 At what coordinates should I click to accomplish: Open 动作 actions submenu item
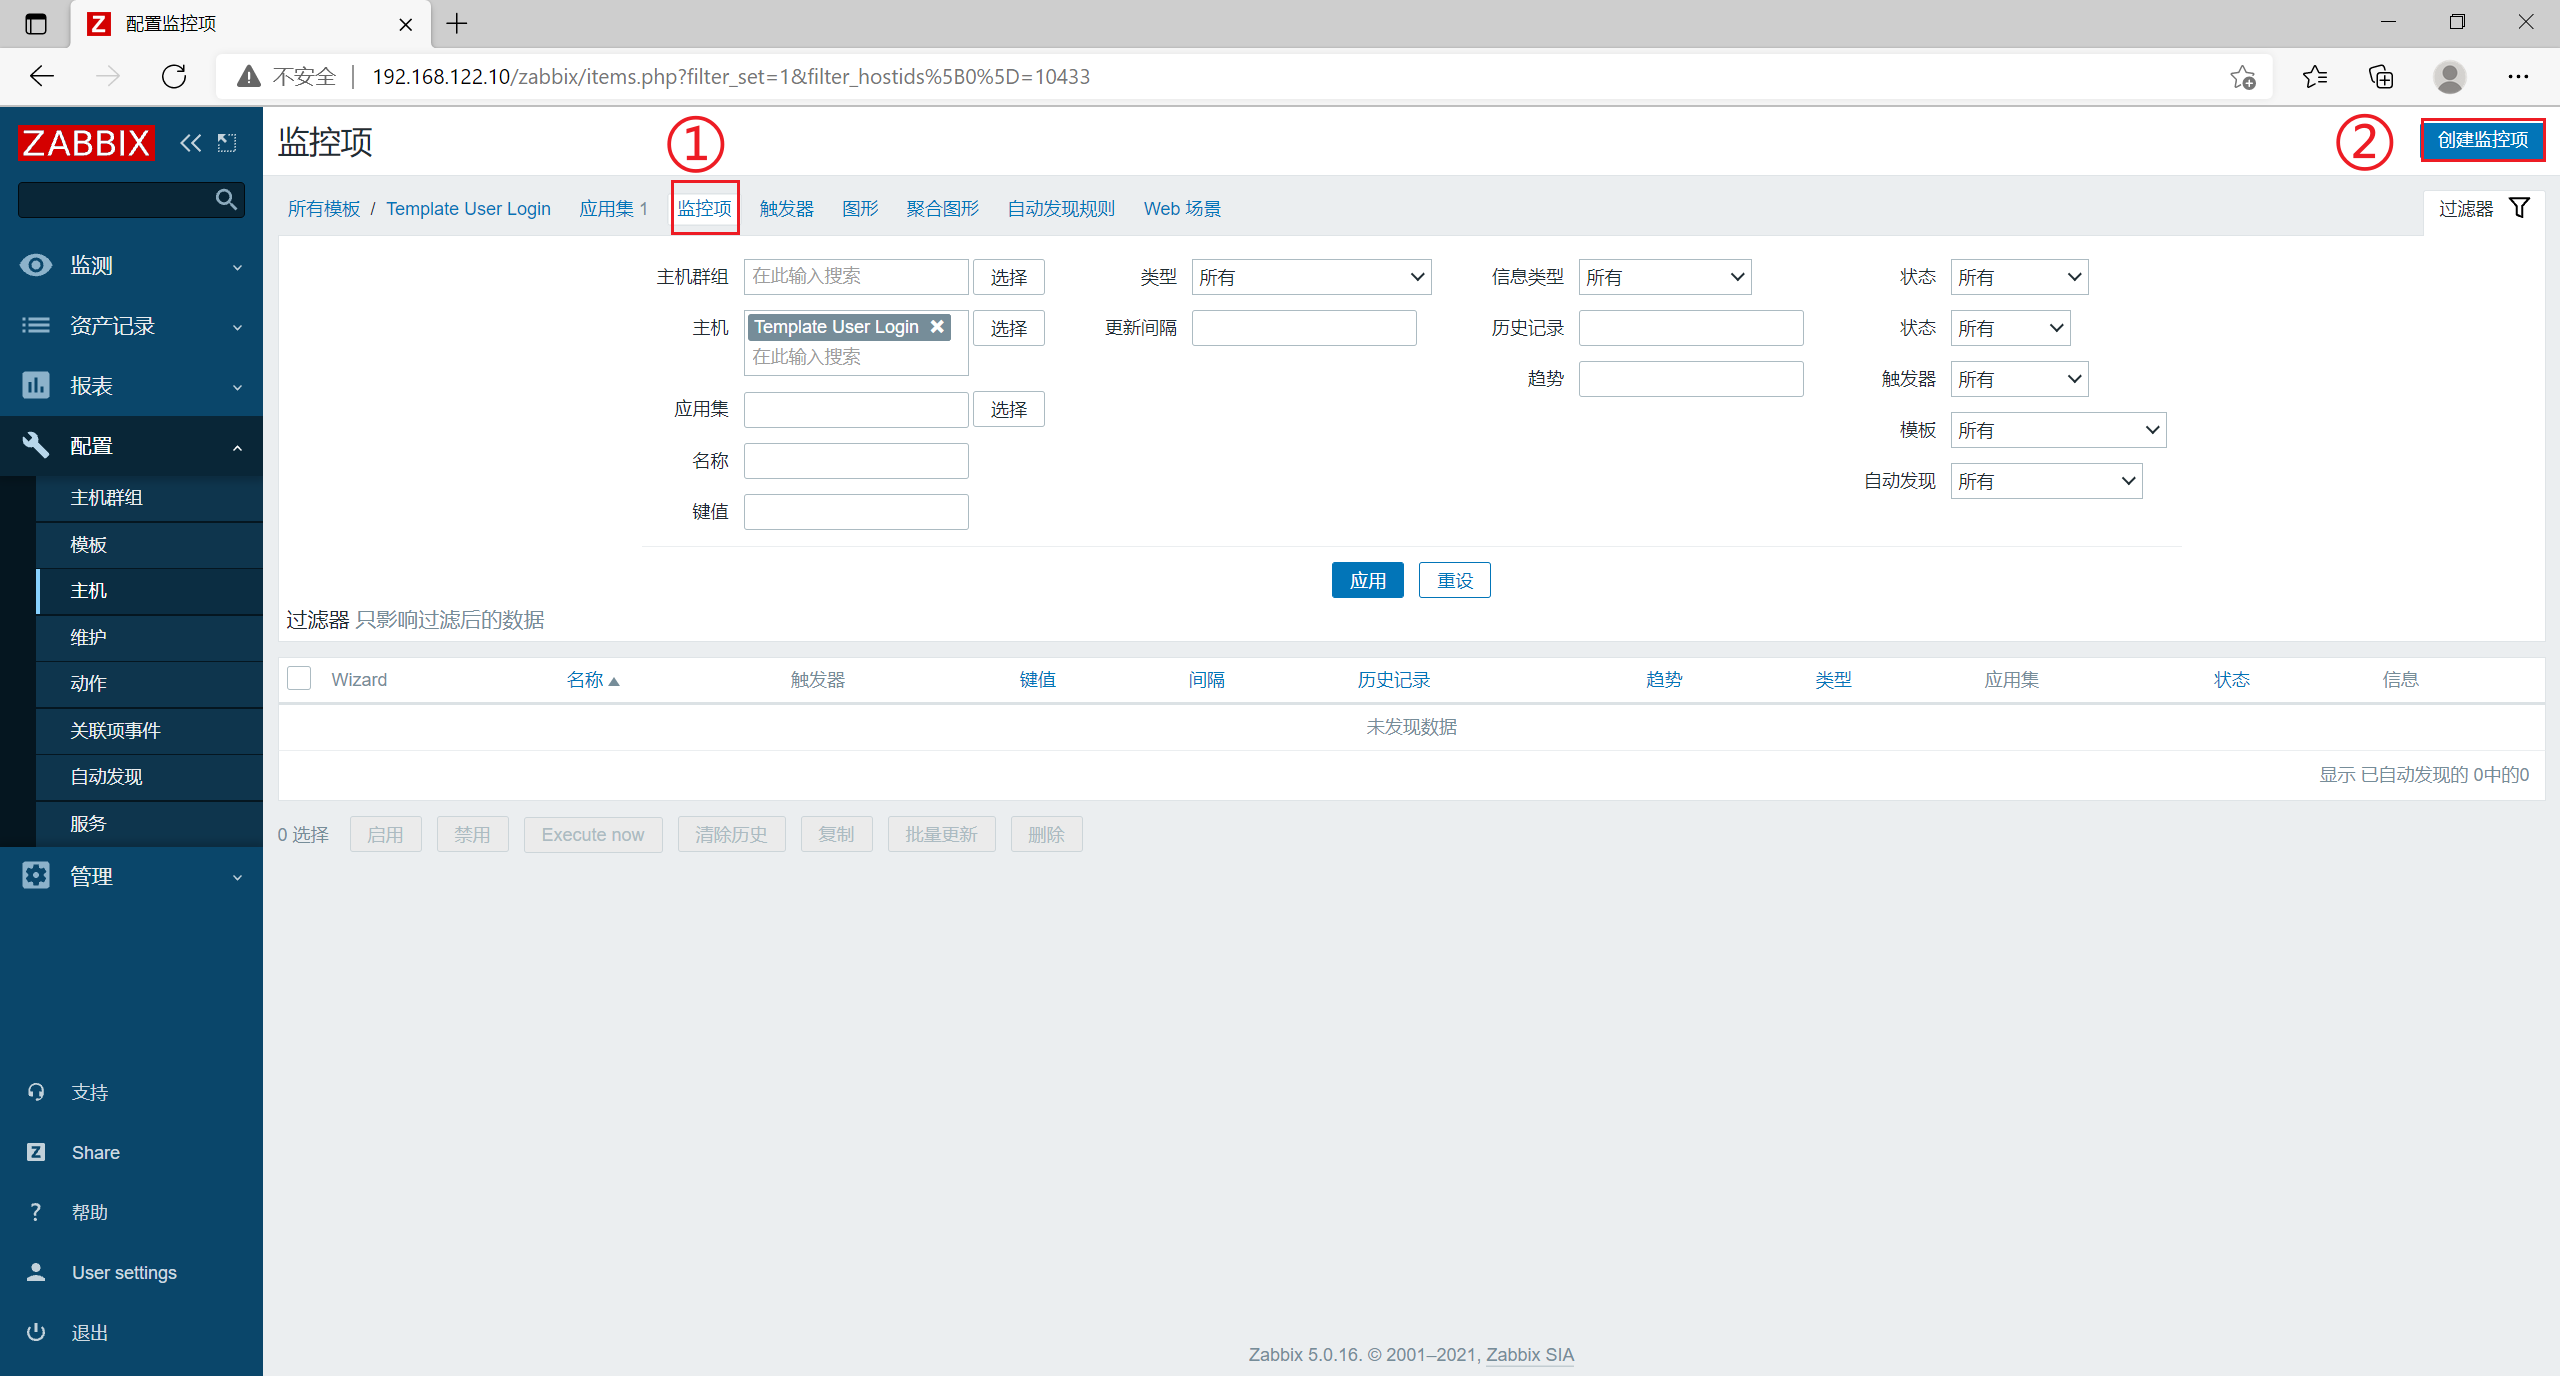[x=149, y=683]
